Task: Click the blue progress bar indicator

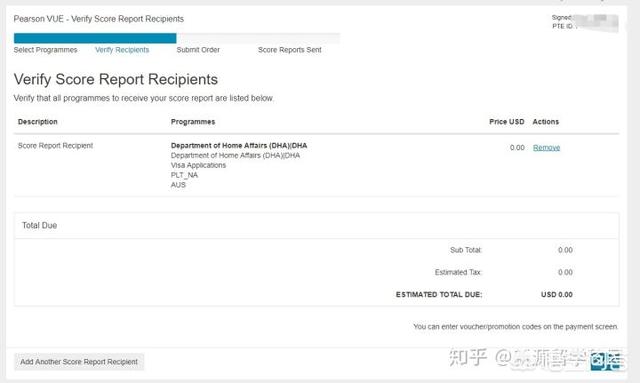Action: coord(95,38)
